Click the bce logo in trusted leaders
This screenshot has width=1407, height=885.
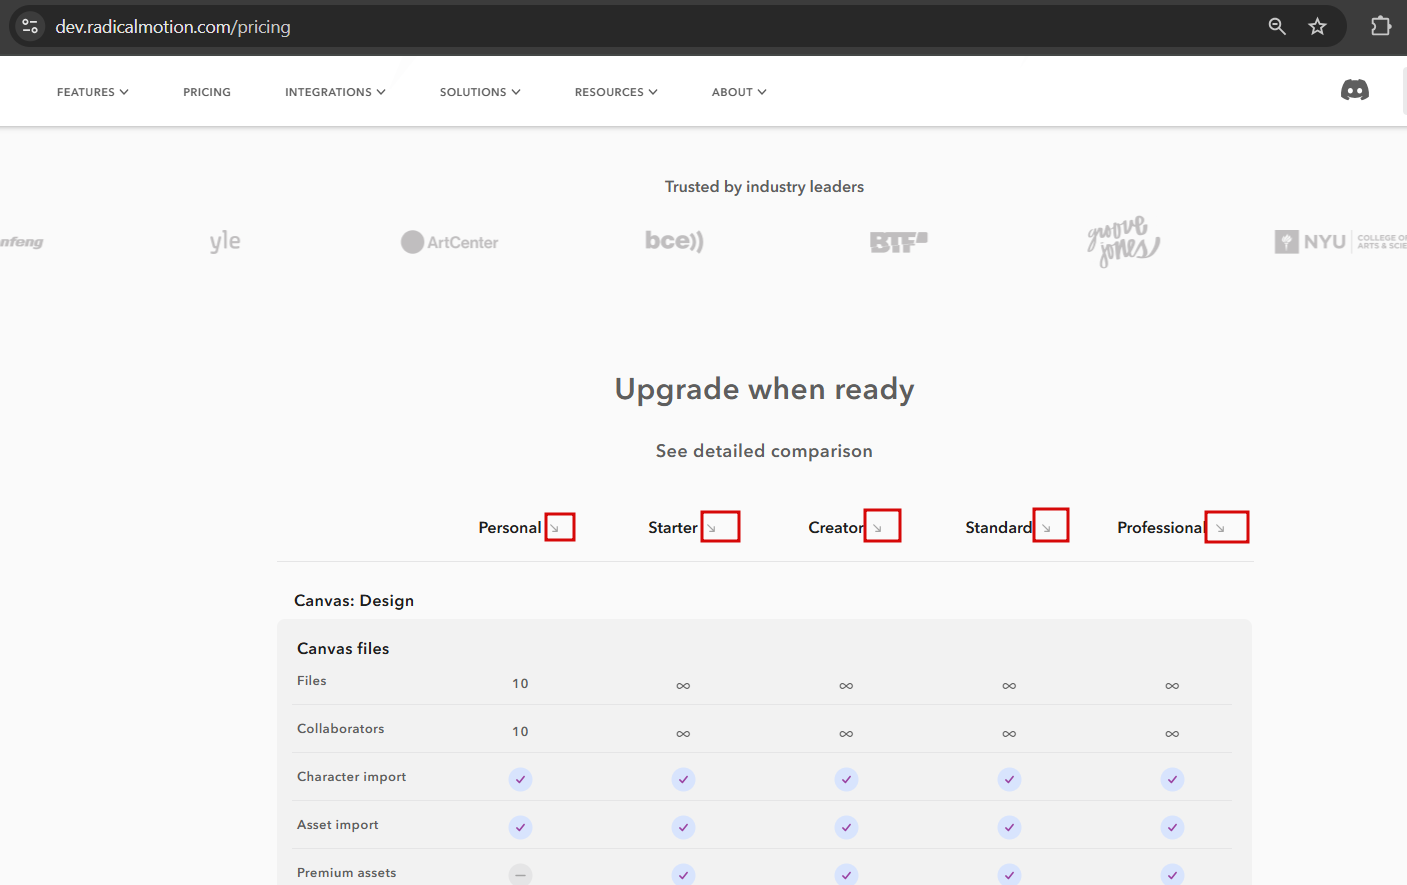coord(674,241)
